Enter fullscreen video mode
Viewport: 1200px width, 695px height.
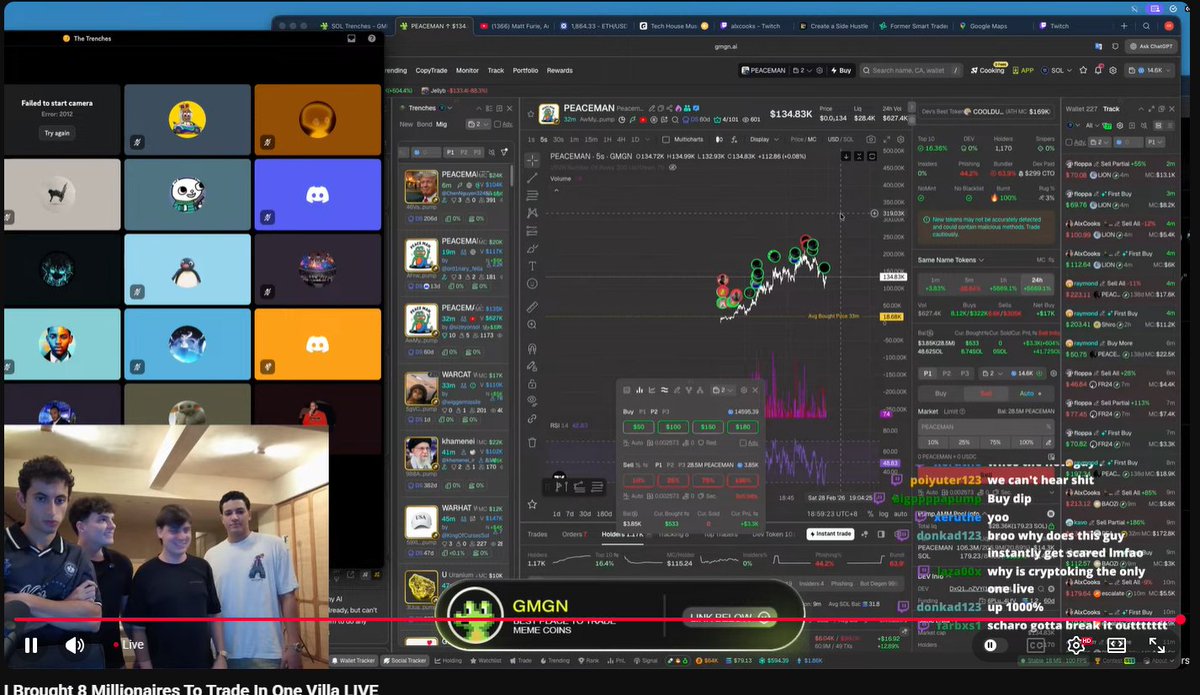[x=1157, y=645]
